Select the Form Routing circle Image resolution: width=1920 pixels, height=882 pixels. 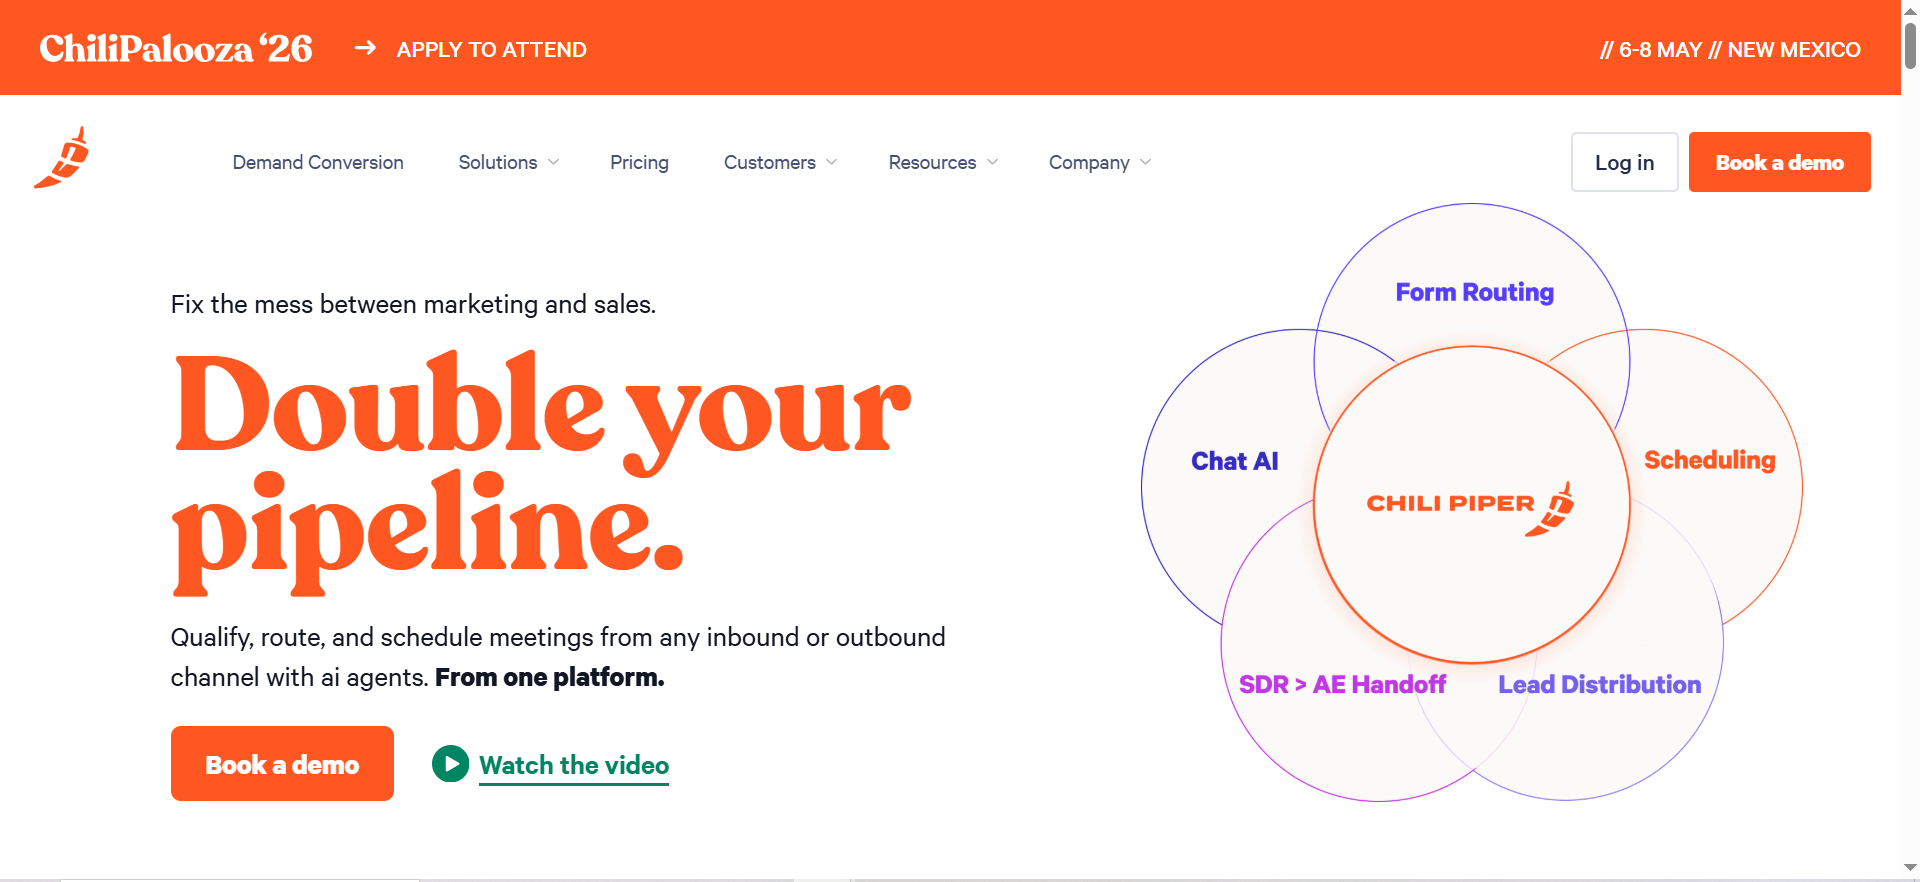1474,292
